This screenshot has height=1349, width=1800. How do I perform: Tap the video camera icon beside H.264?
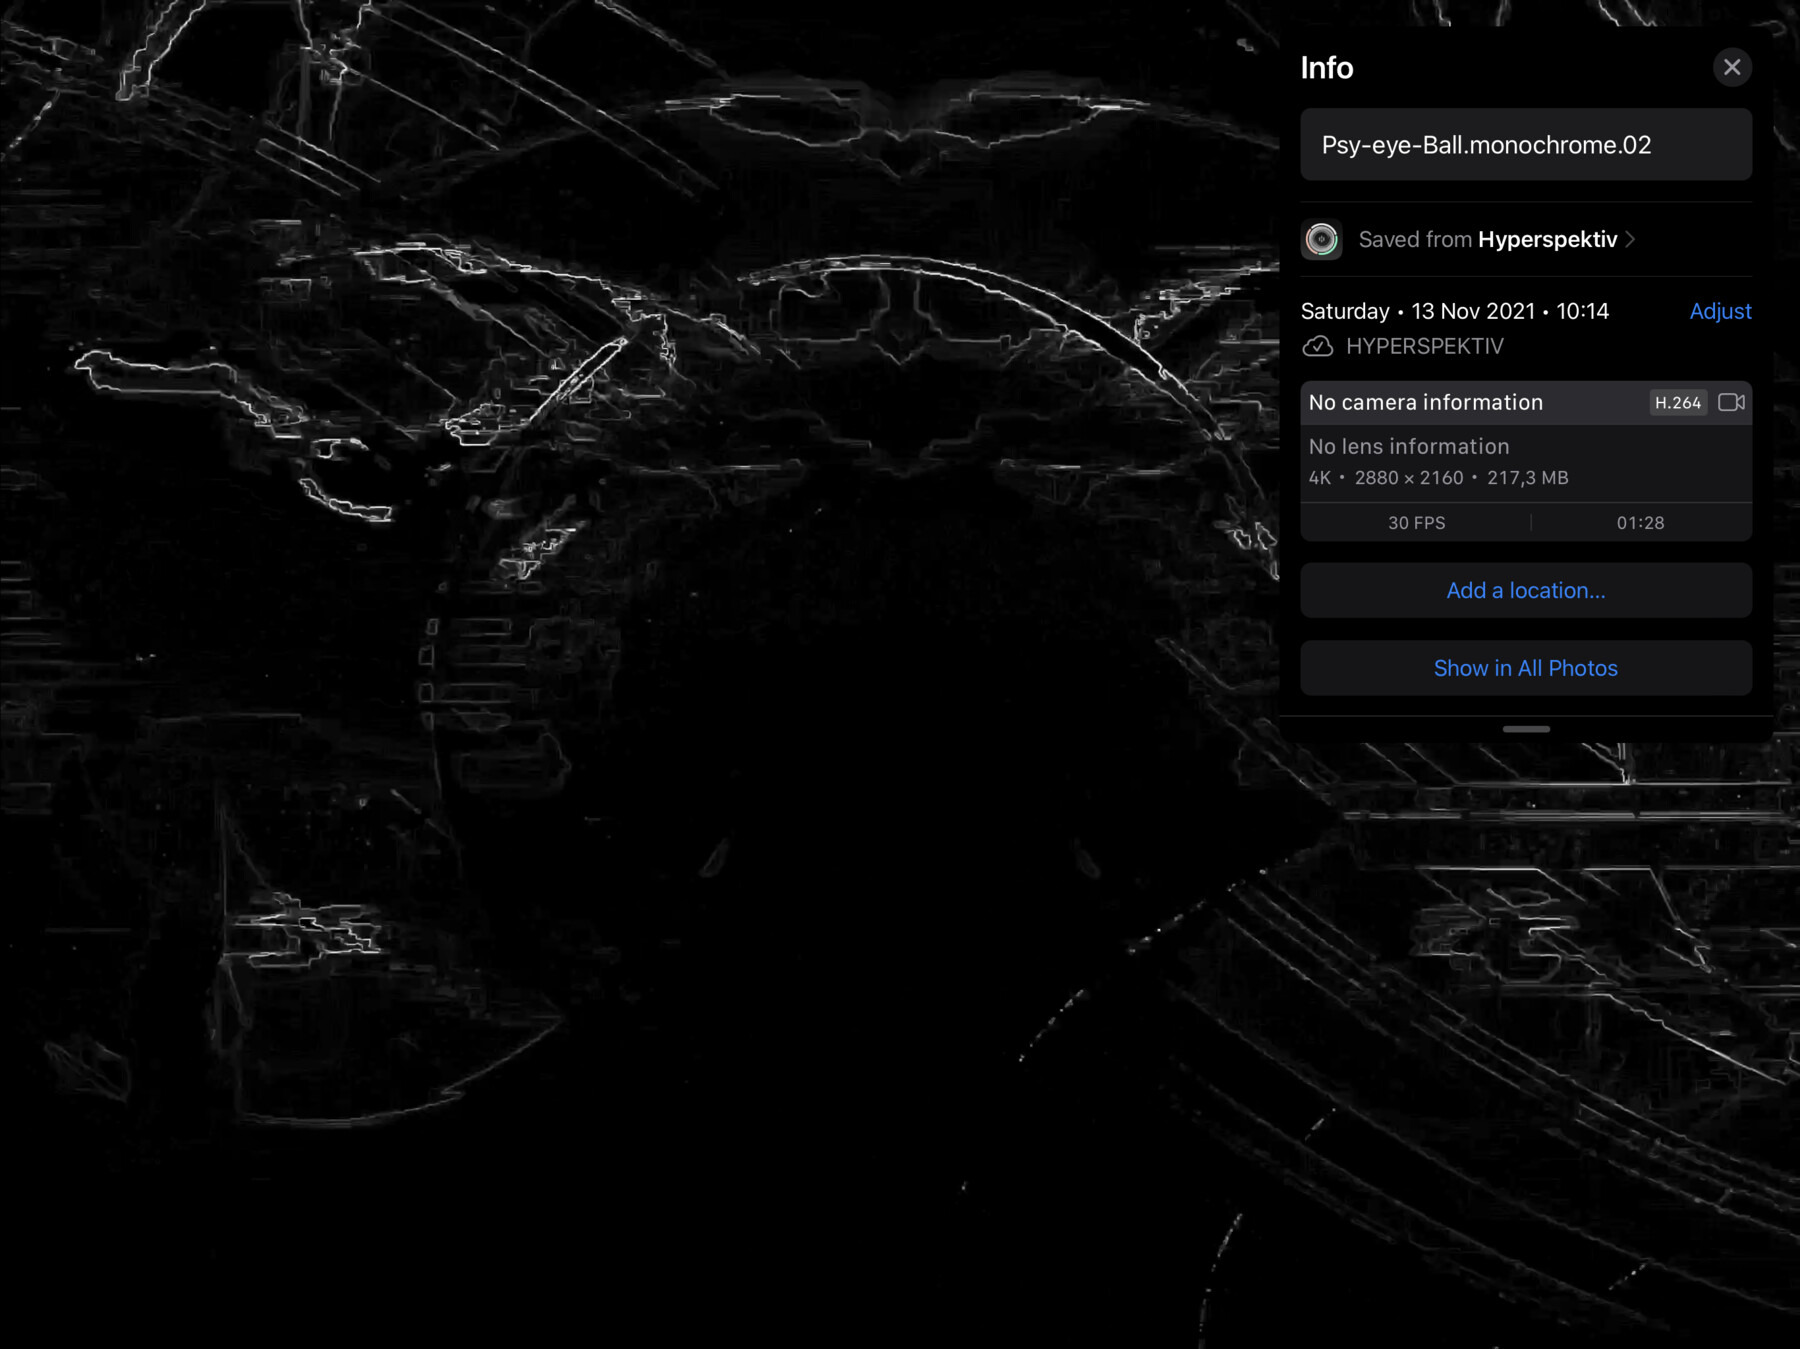coord(1732,402)
